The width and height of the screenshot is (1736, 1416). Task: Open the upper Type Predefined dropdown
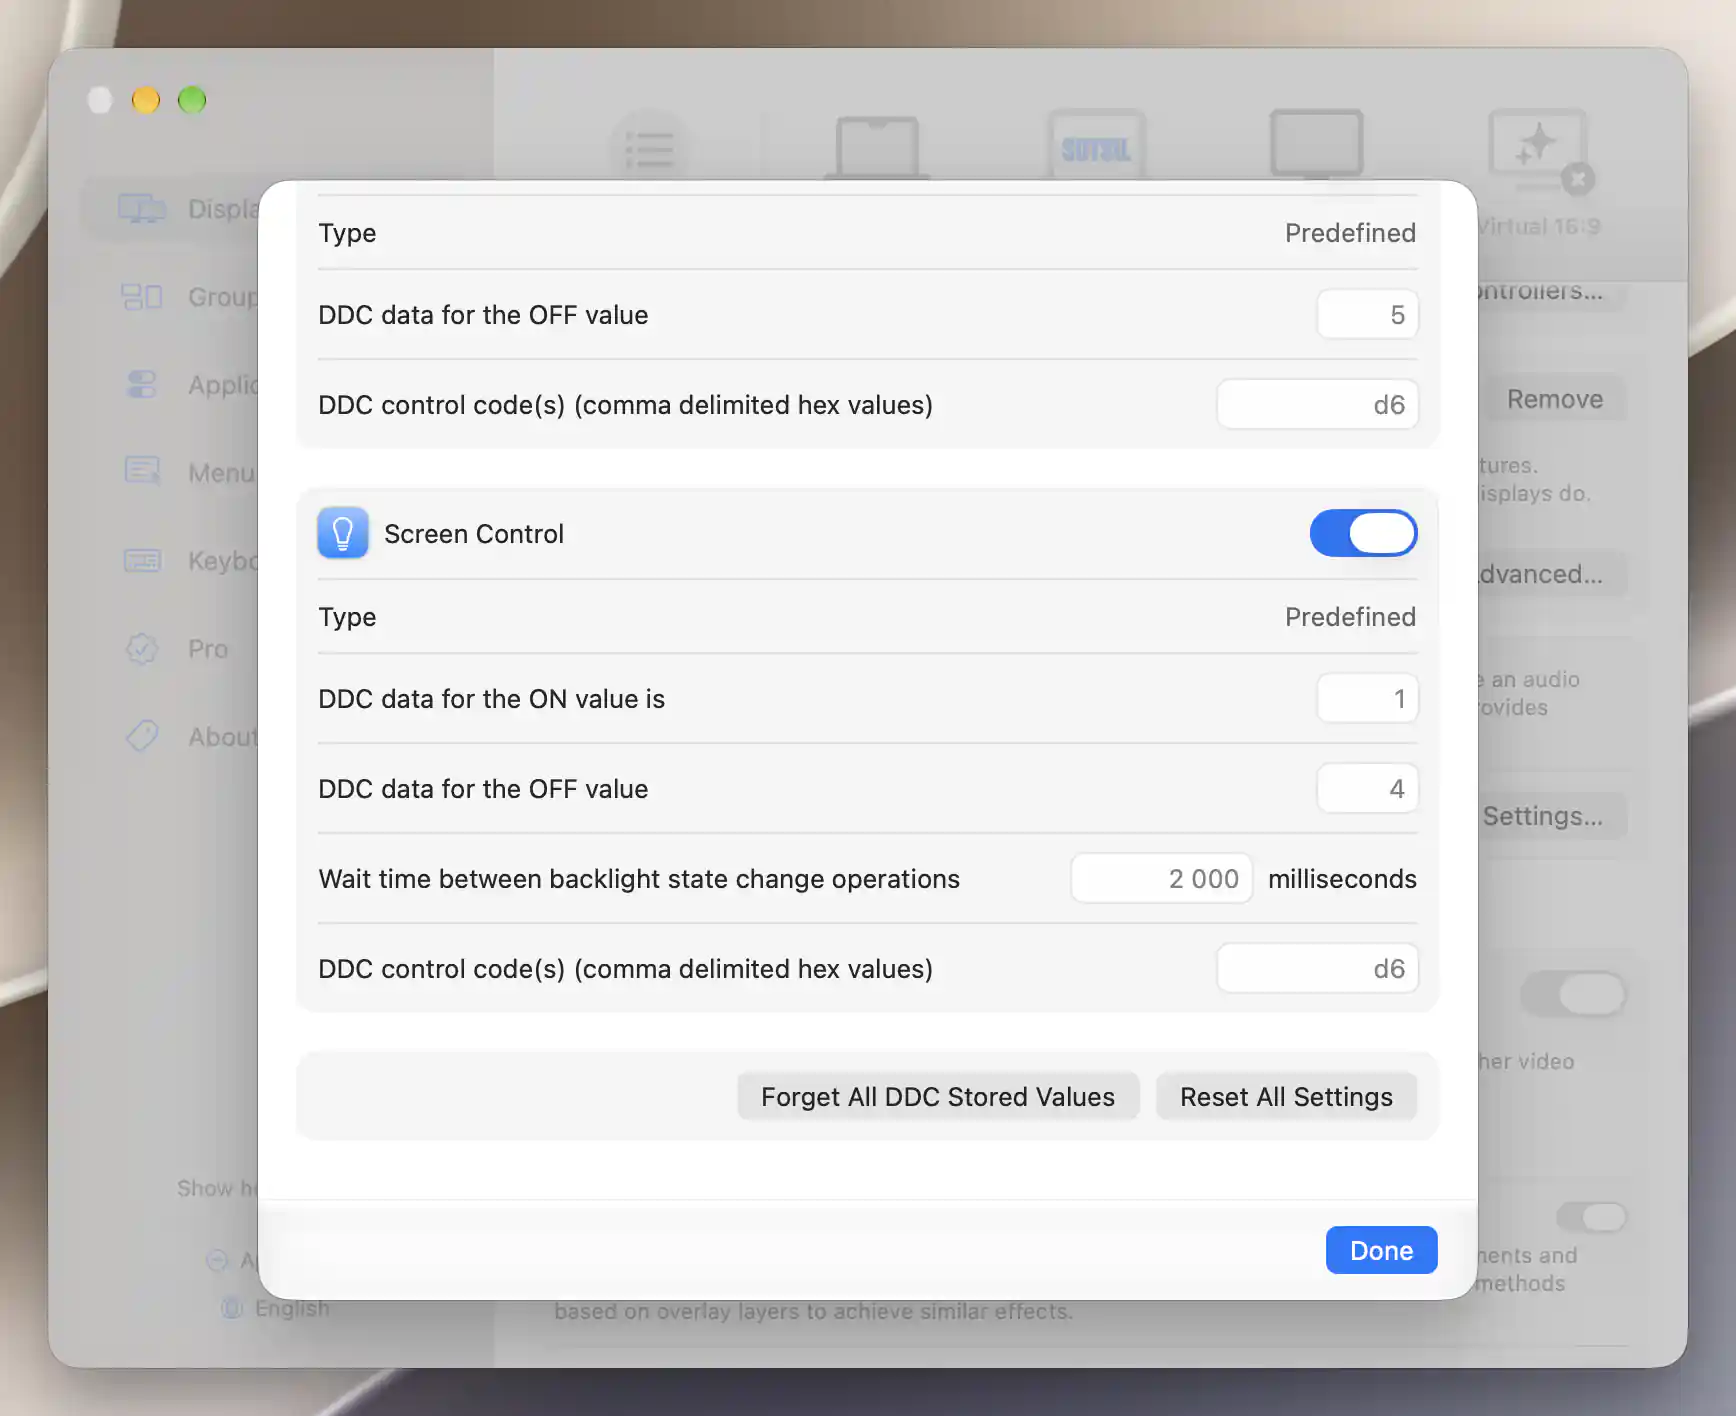1350,233
